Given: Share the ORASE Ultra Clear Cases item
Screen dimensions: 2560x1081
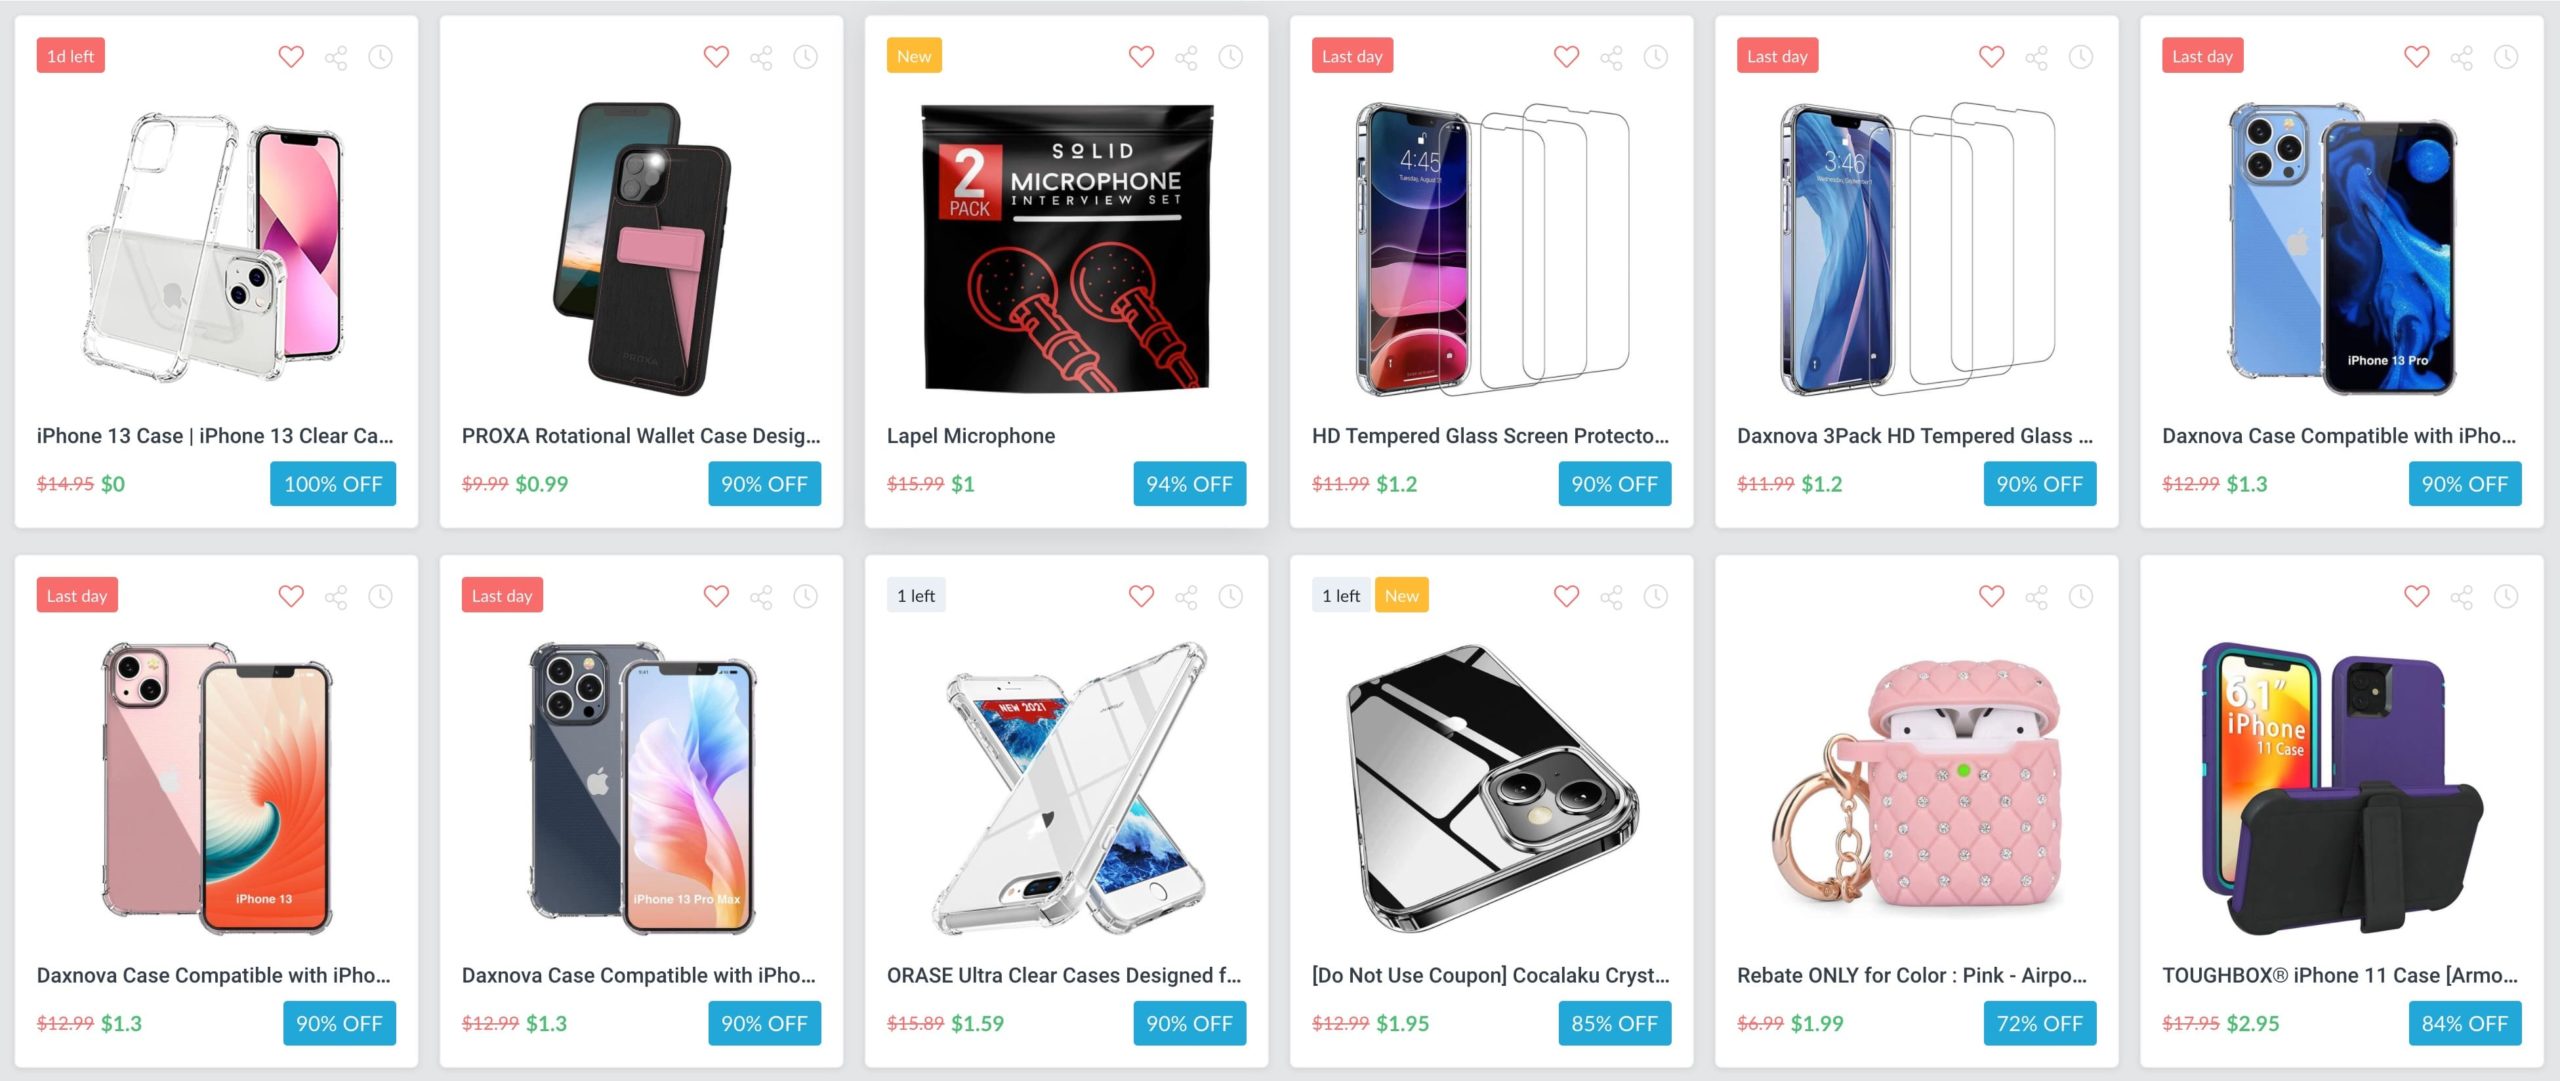Looking at the screenshot, I should 1186,597.
